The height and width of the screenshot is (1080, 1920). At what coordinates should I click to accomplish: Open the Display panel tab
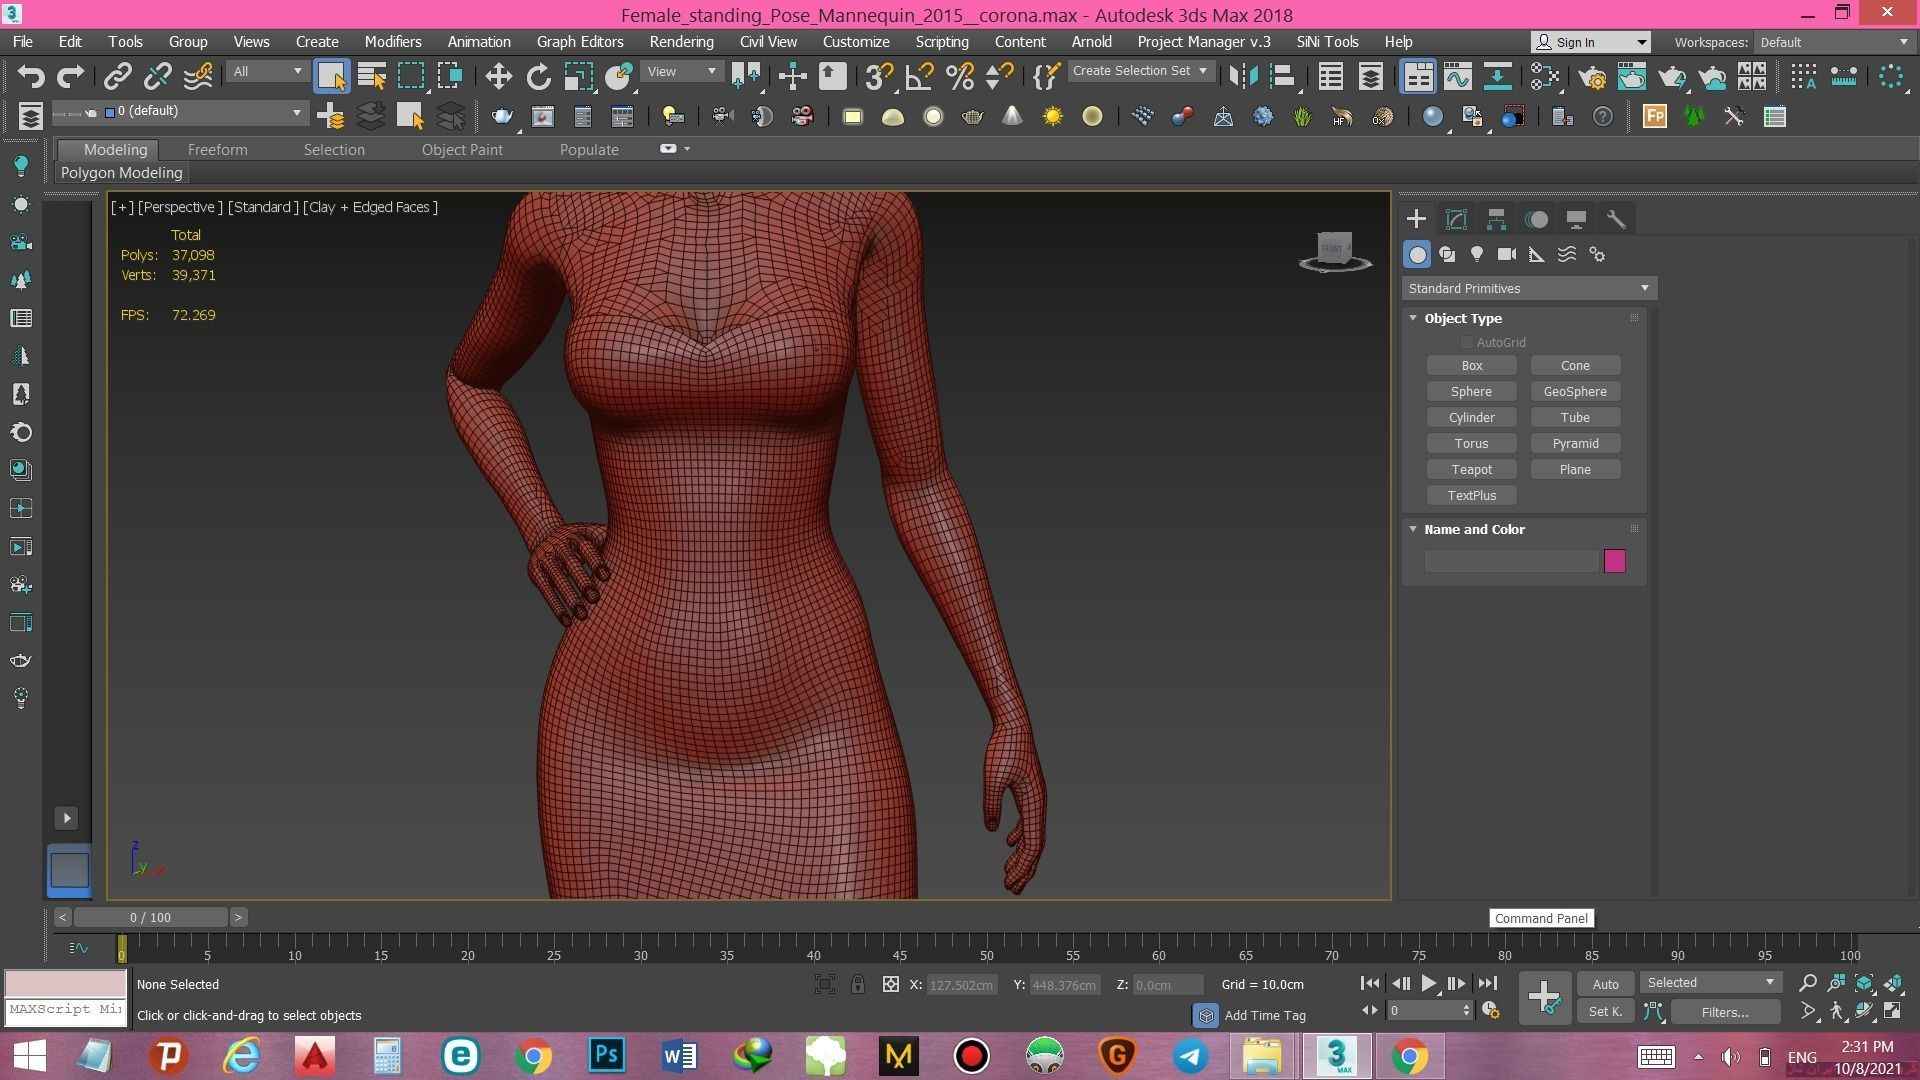[x=1576, y=219]
